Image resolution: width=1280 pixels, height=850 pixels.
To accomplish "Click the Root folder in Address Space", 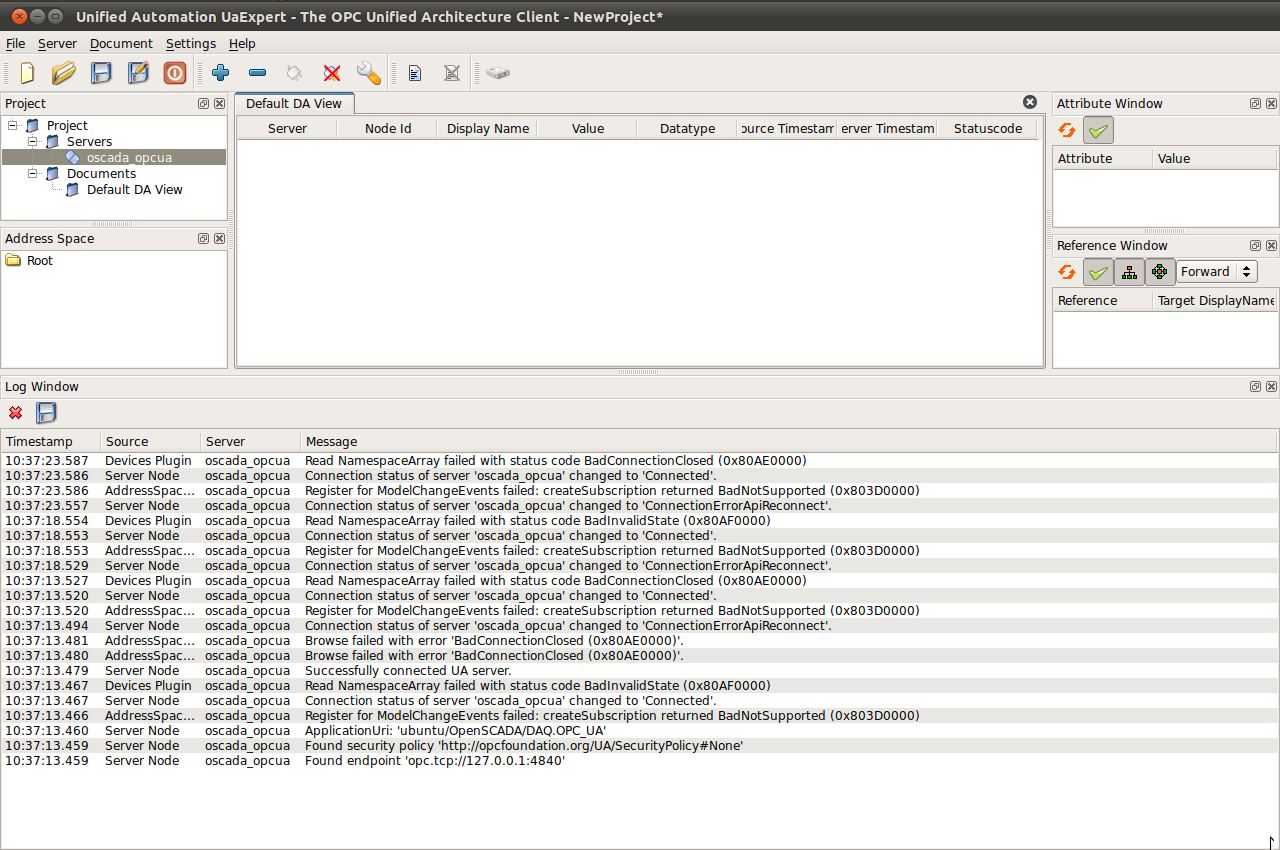I will (39, 260).
